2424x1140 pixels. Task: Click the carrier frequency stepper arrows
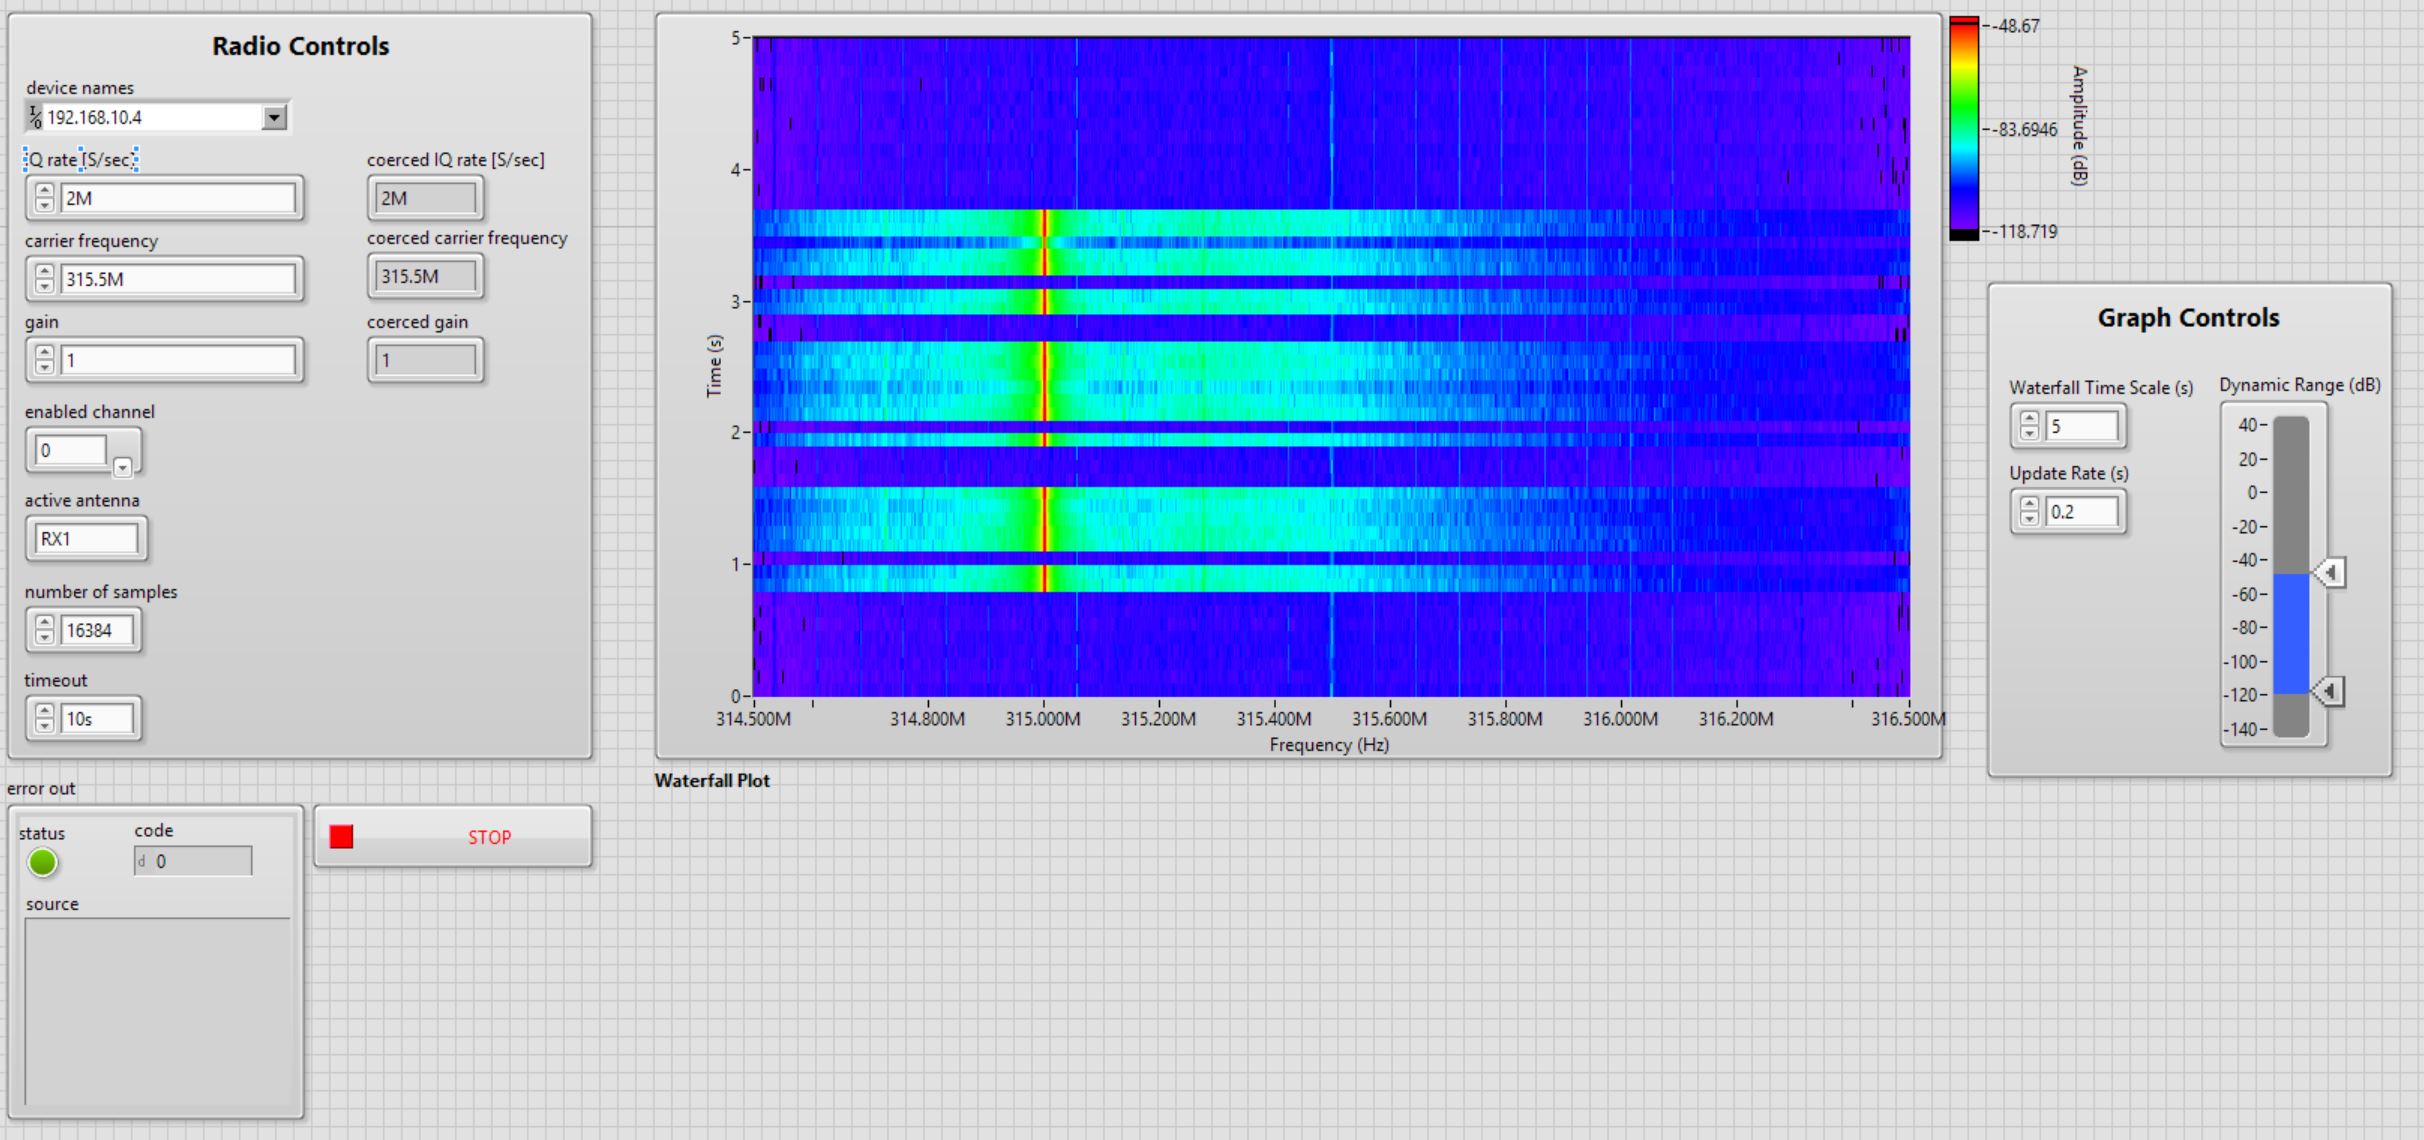(x=44, y=279)
